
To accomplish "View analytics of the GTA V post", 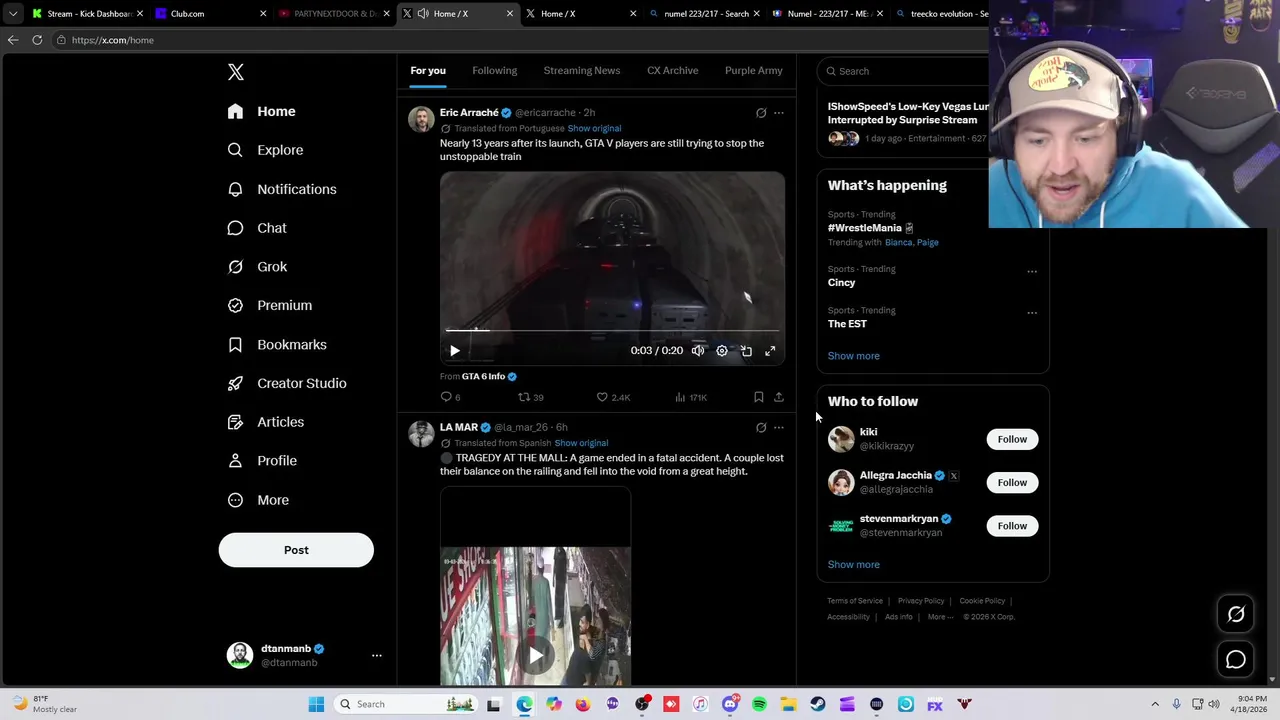I will tap(690, 397).
